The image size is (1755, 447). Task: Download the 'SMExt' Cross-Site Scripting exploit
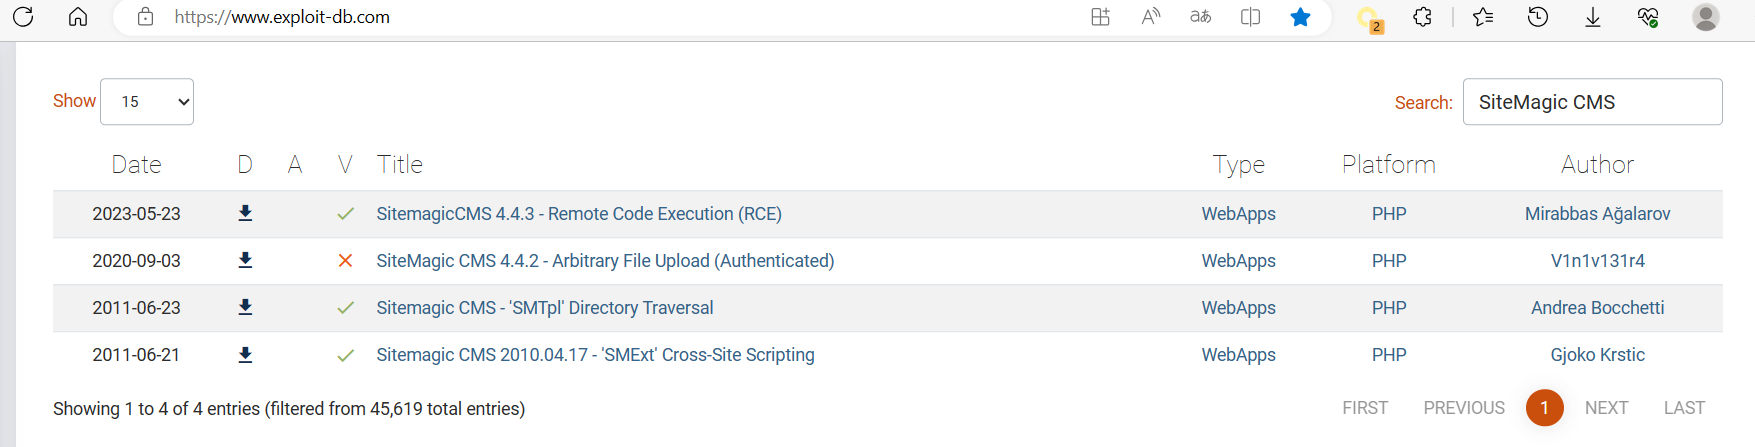pos(245,355)
